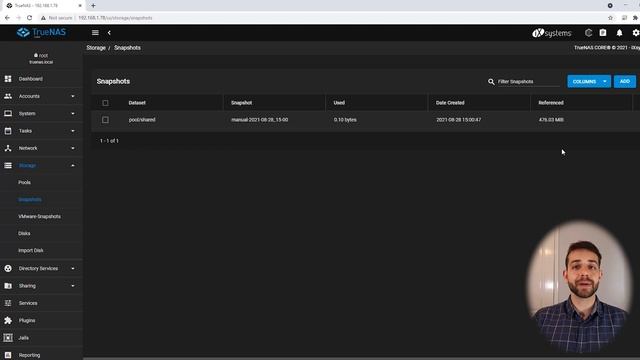Click the Jails icon in sidebar
Viewport: 640px width, 360px height.
point(8,338)
